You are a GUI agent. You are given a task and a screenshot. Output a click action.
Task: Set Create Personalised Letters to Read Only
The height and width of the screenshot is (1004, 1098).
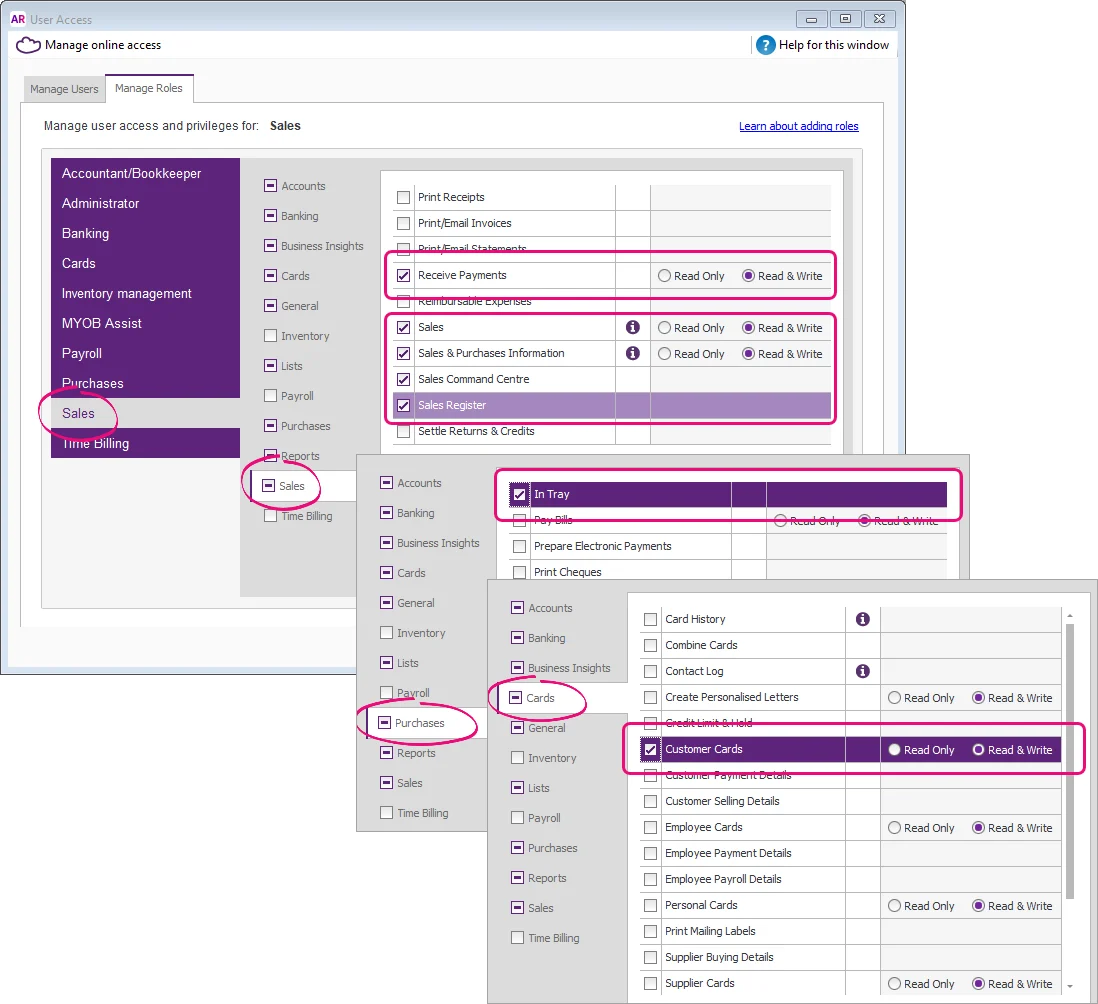(x=894, y=697)
